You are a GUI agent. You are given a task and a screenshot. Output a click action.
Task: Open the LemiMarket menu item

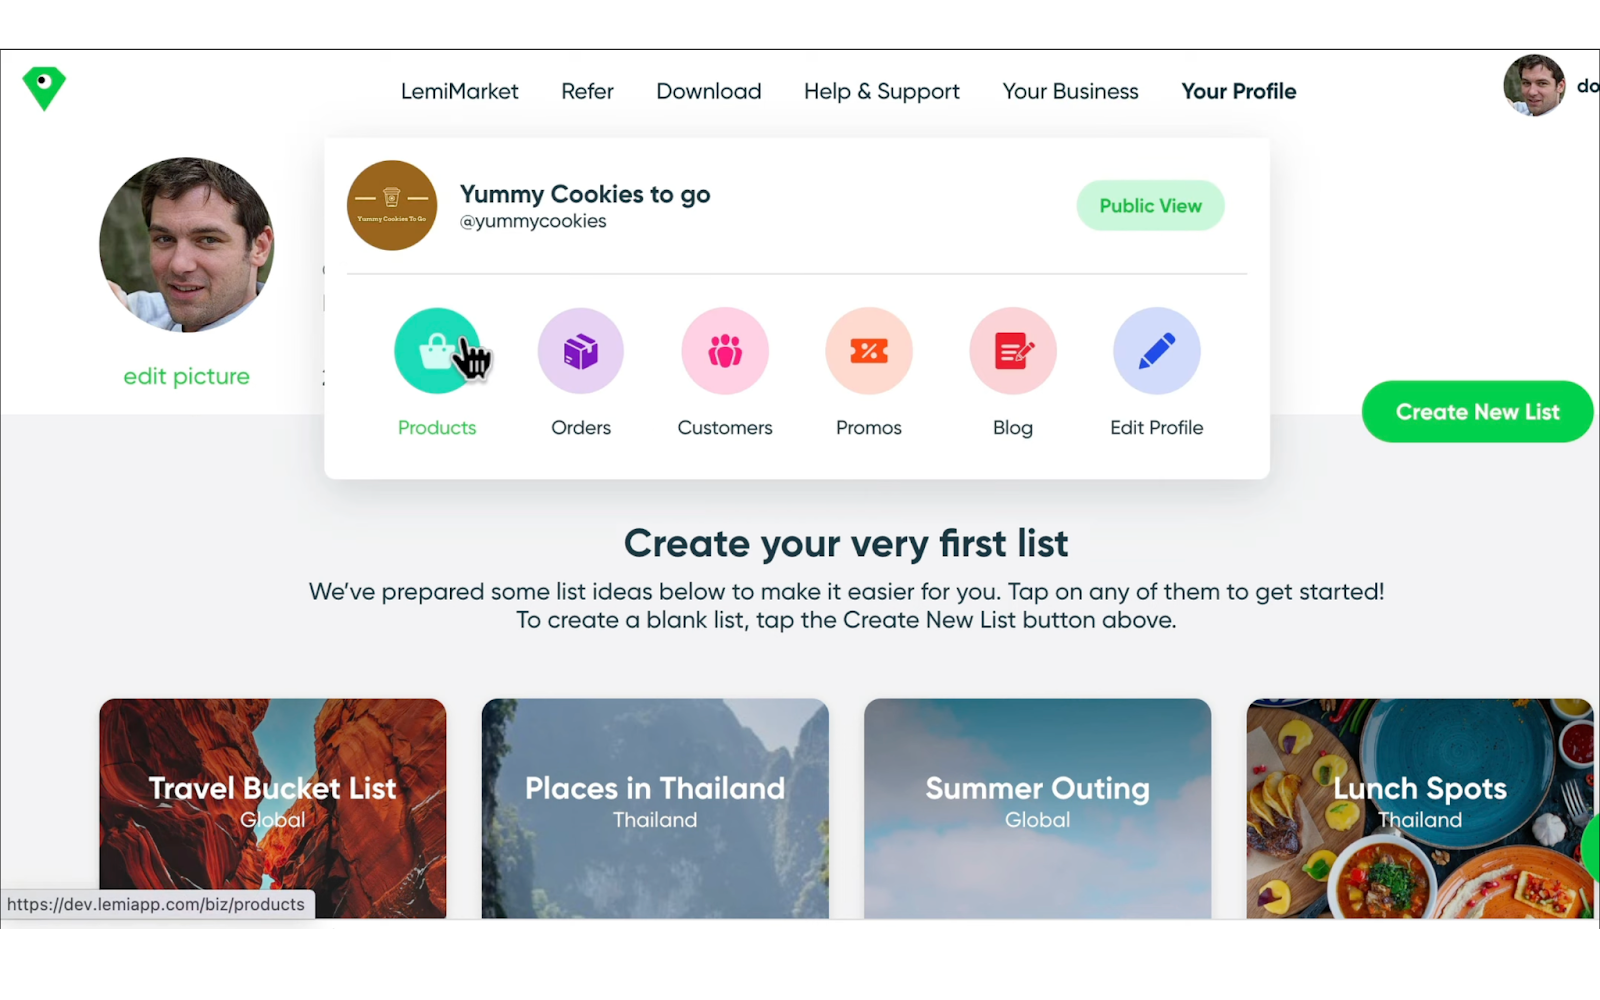point(460,91)
